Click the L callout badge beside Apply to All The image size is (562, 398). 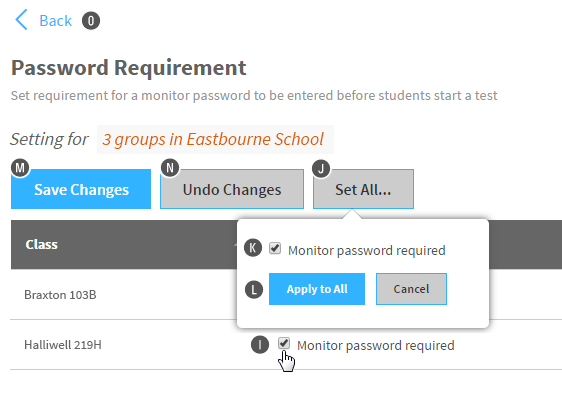(254, 290)
